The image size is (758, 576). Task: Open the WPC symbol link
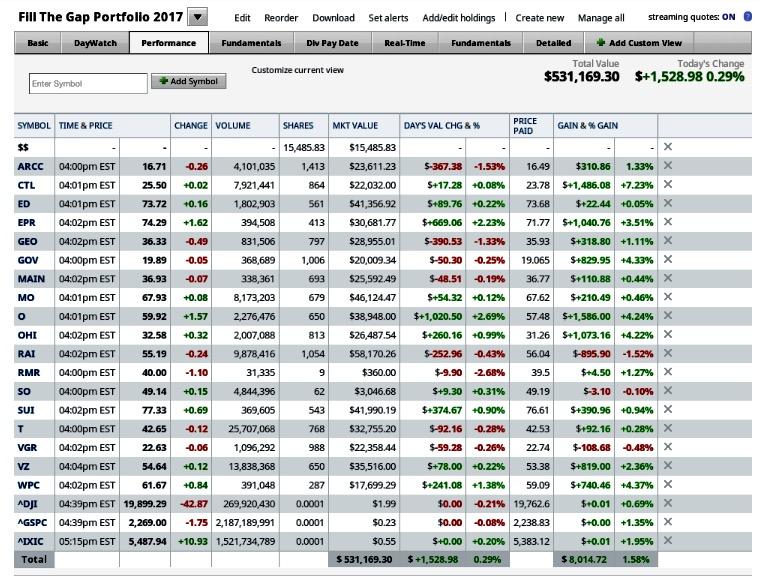(x=29, y=485)
